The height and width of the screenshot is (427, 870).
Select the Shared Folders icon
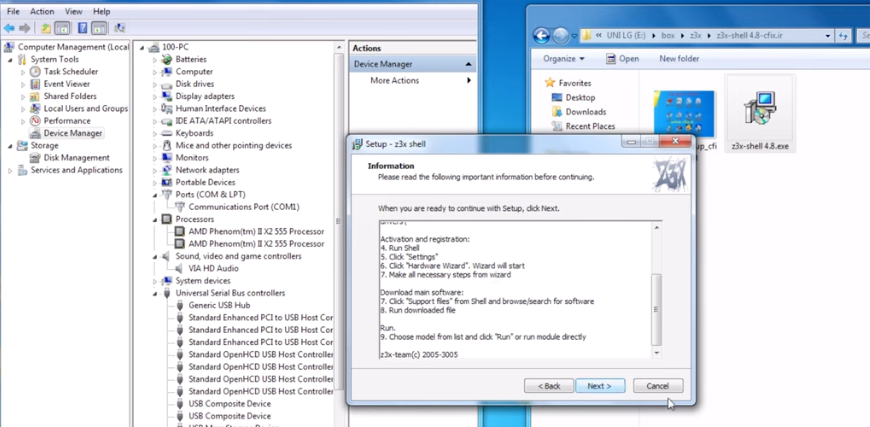(x=35, y=96)
